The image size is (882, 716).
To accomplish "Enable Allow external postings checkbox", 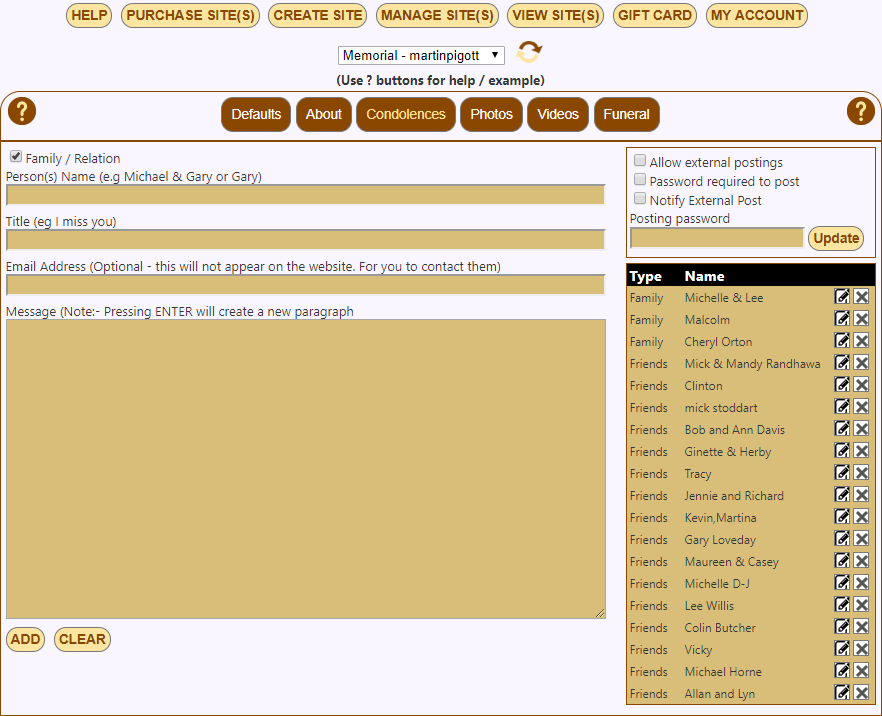I will 640,161.
